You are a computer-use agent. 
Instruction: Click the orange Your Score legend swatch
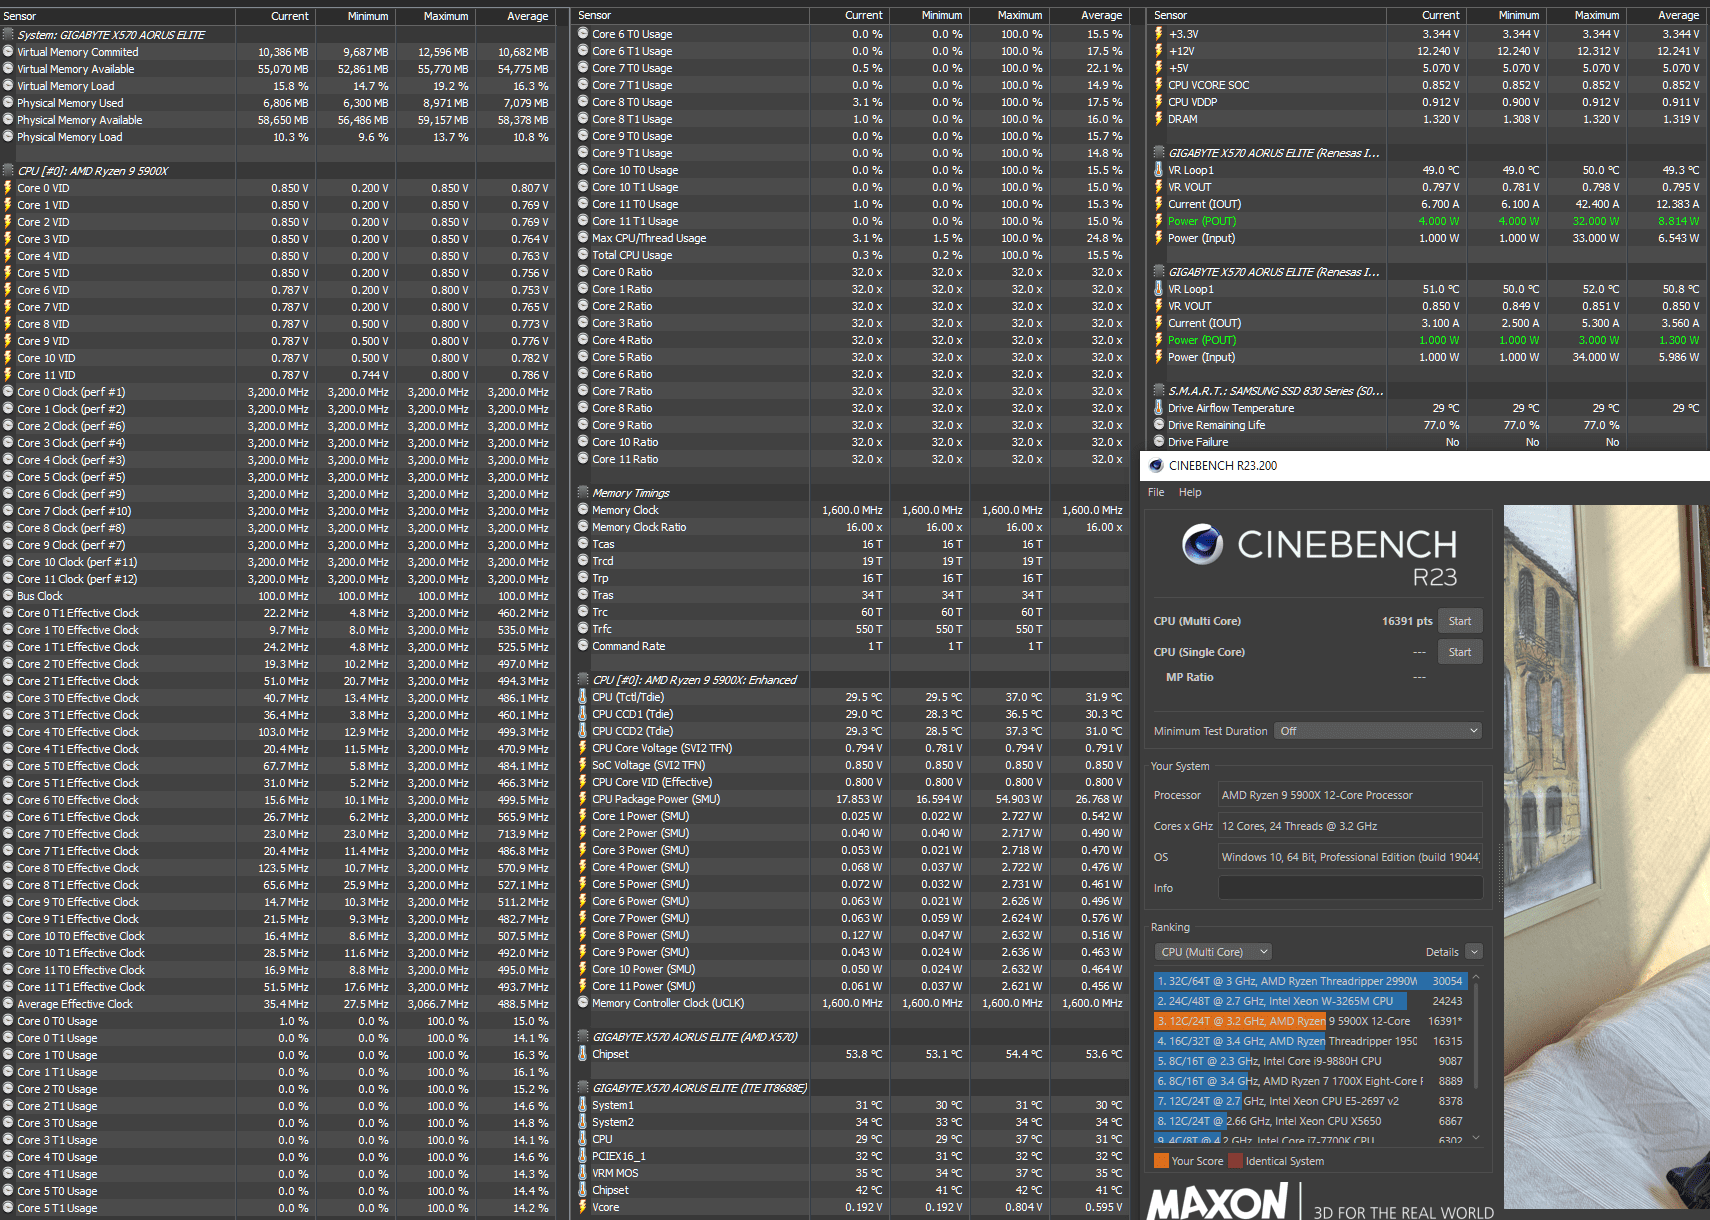click(1161, 1161)
